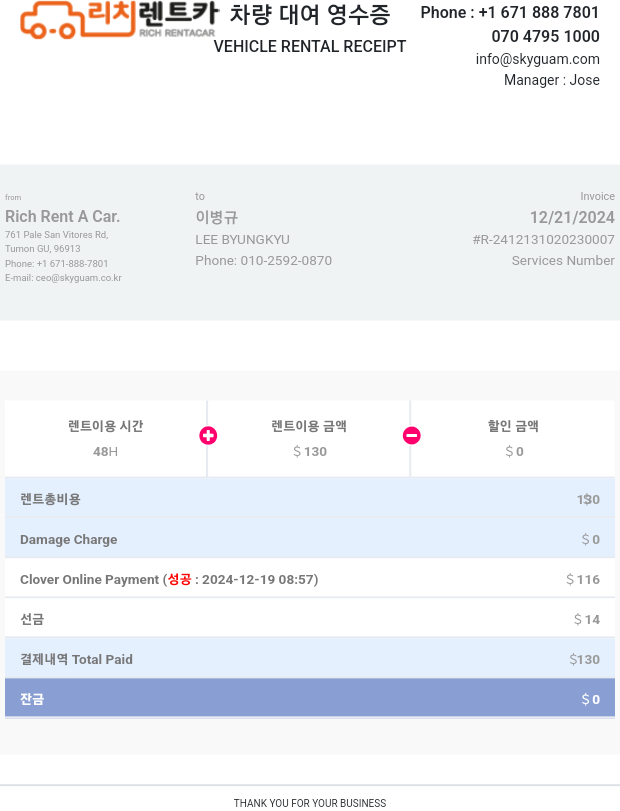Click the 선금 deposit row
This screenshot has height=811, width=620.
[309, 619]
